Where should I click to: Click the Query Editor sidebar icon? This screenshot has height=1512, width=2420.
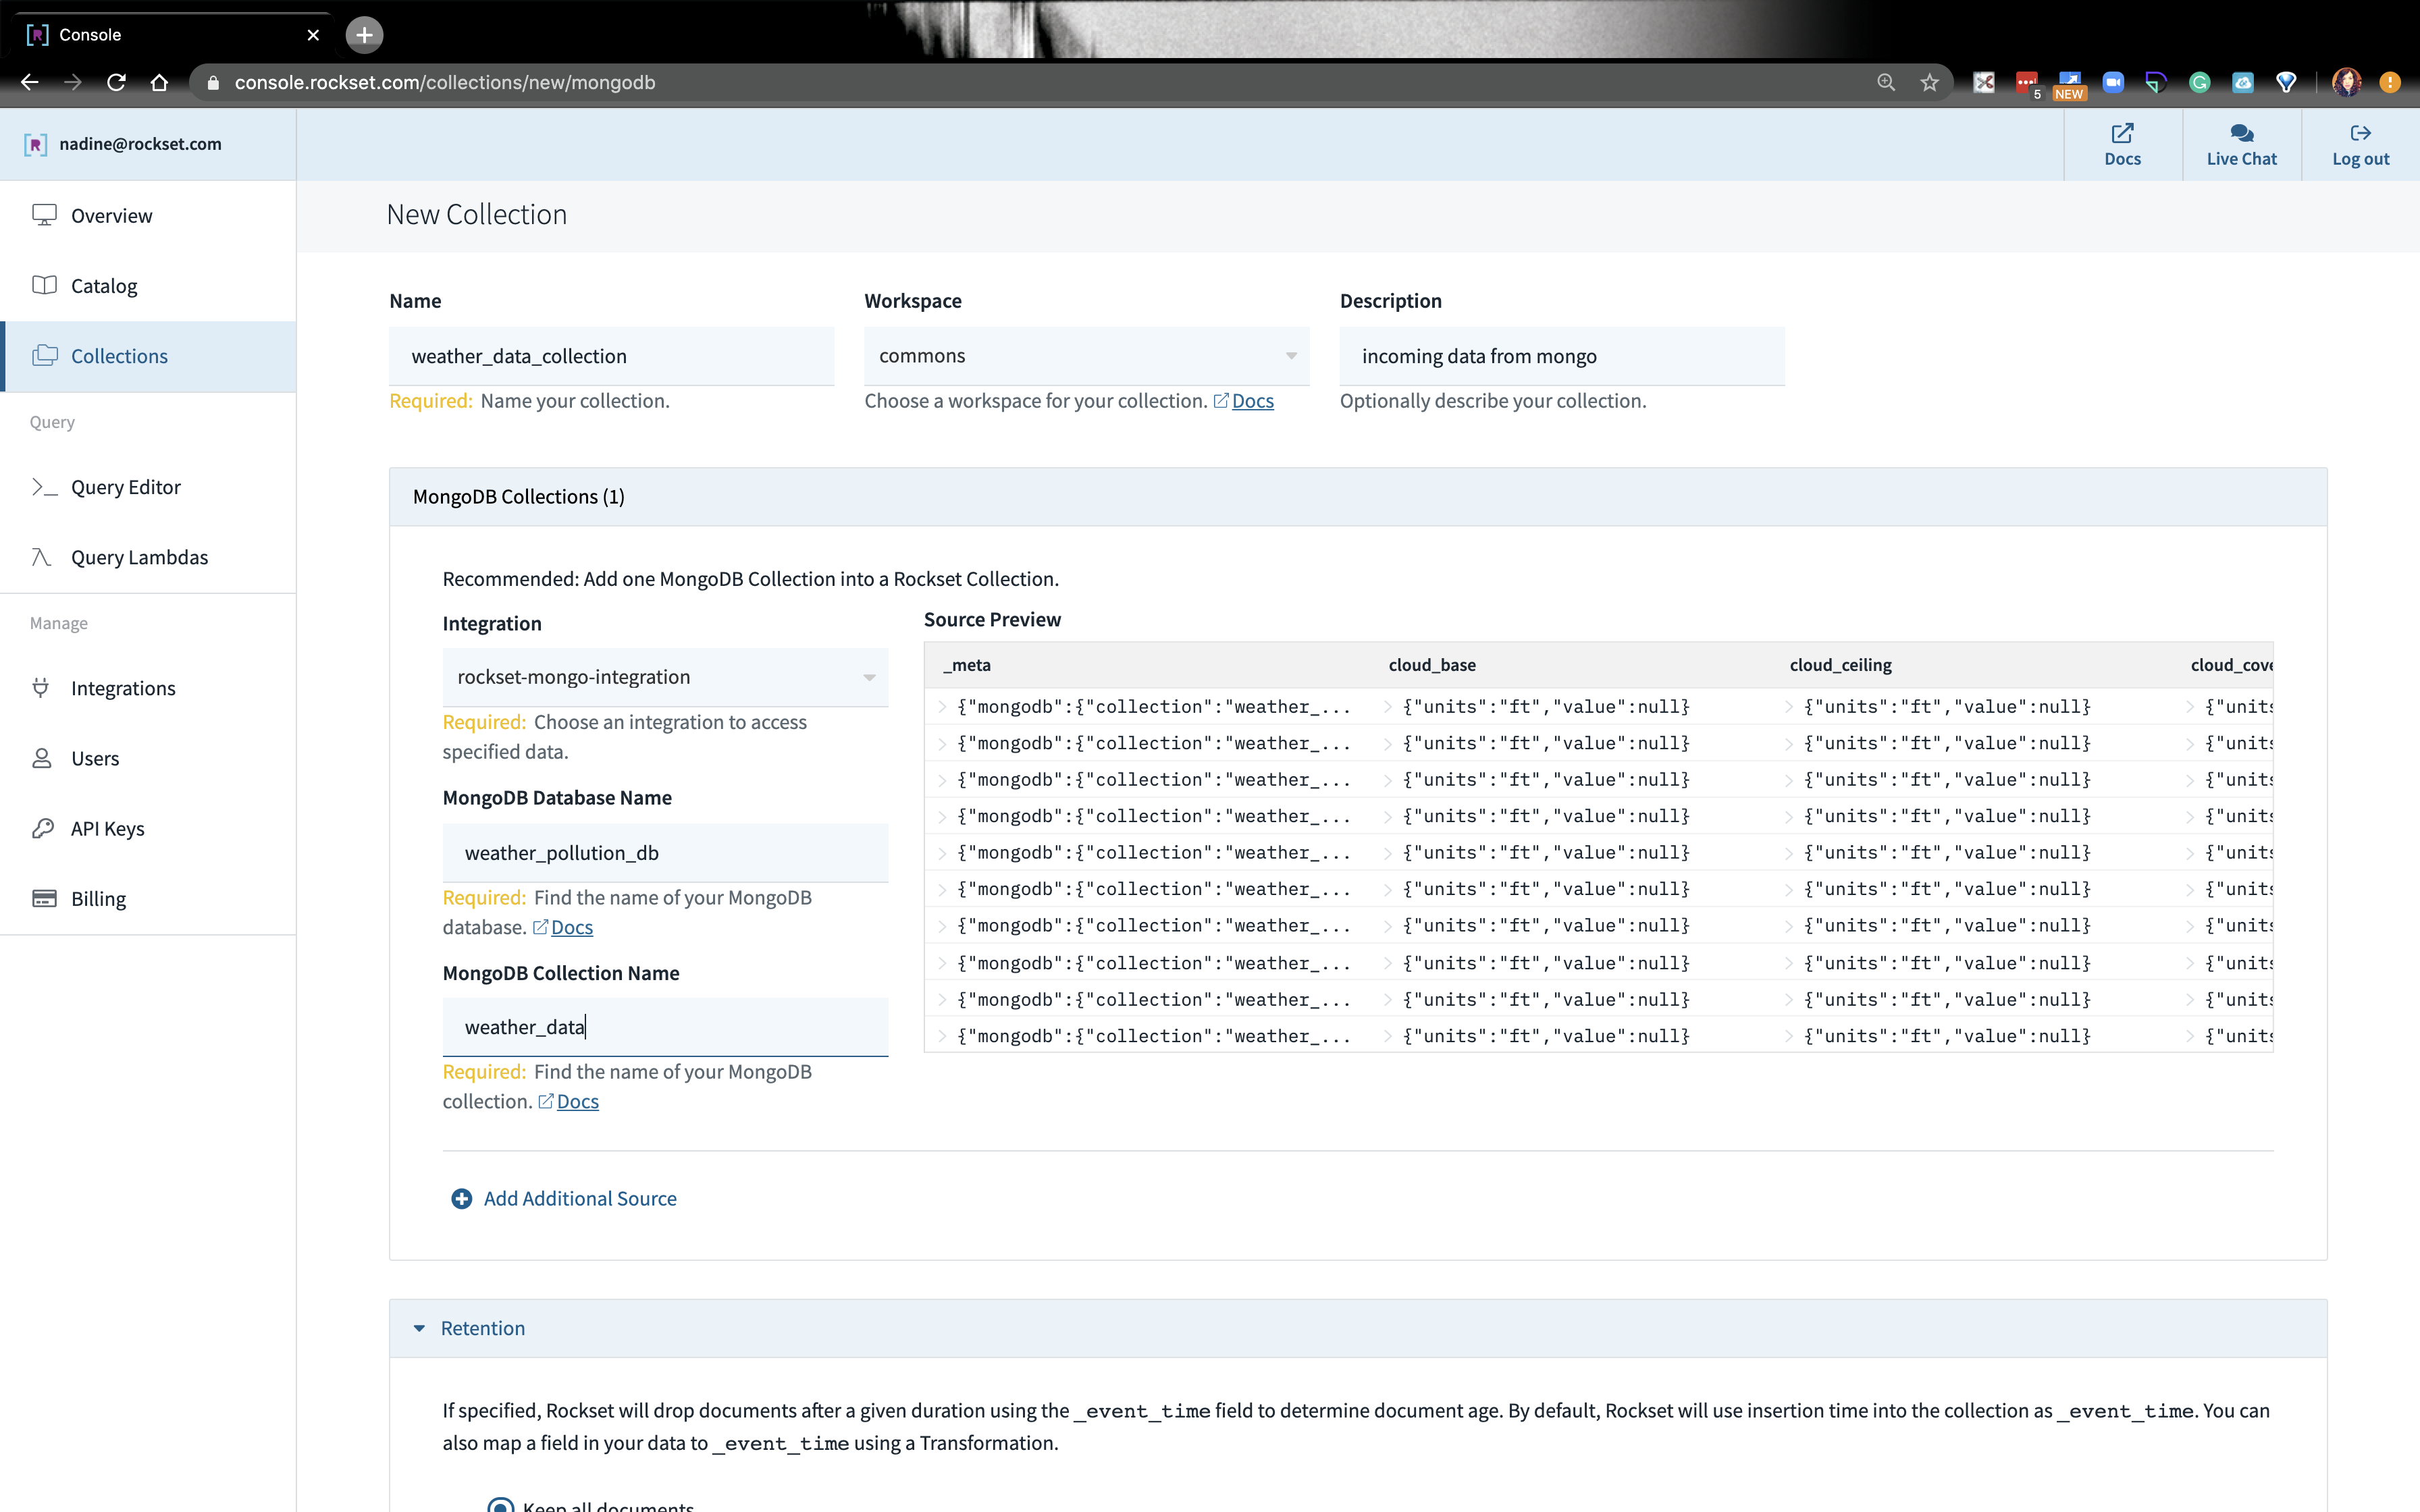(45, 486)
